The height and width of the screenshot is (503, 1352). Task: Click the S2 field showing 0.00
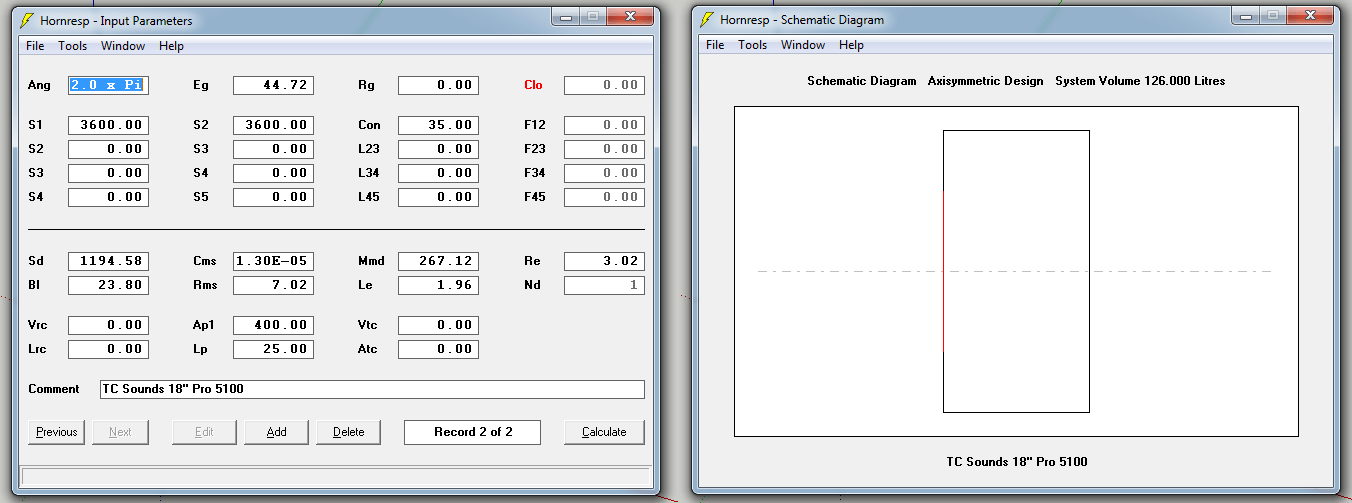108,149
